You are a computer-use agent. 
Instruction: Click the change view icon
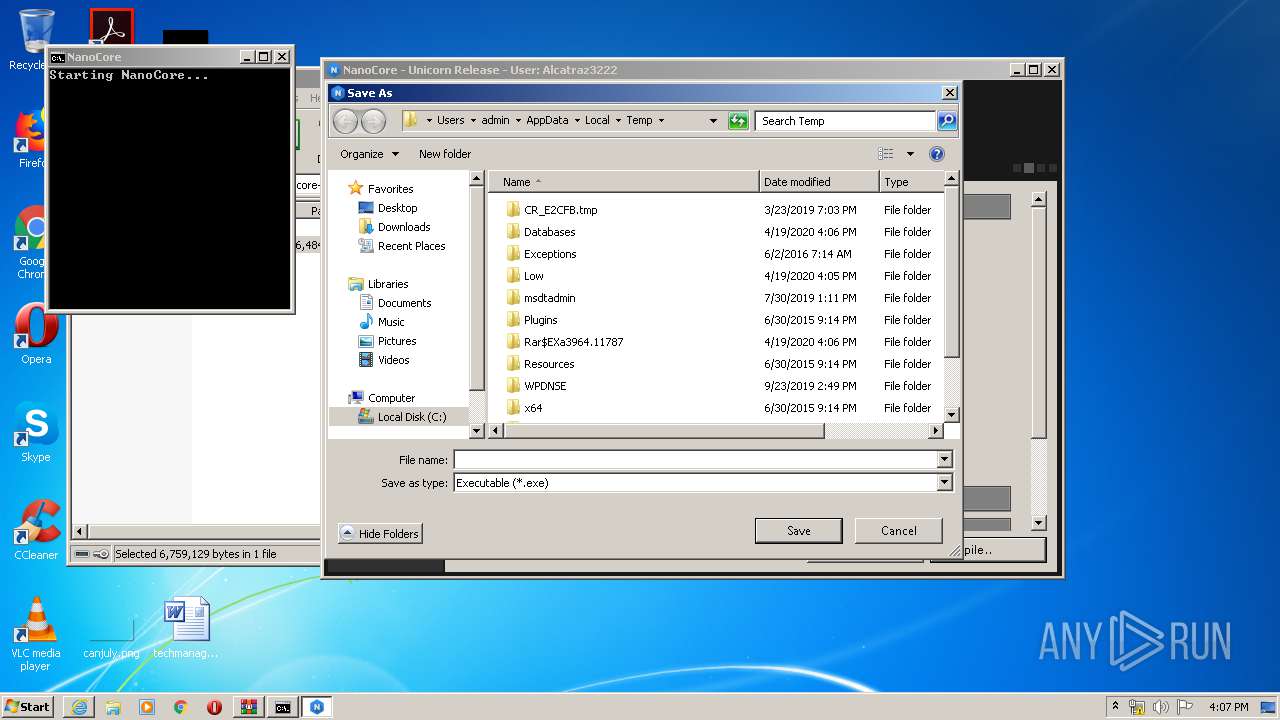coord(886,154)
